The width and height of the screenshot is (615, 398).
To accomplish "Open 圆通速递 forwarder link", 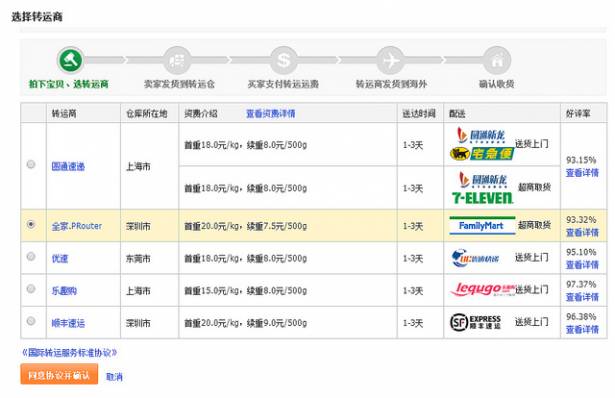I will click(x=68, y=166).
